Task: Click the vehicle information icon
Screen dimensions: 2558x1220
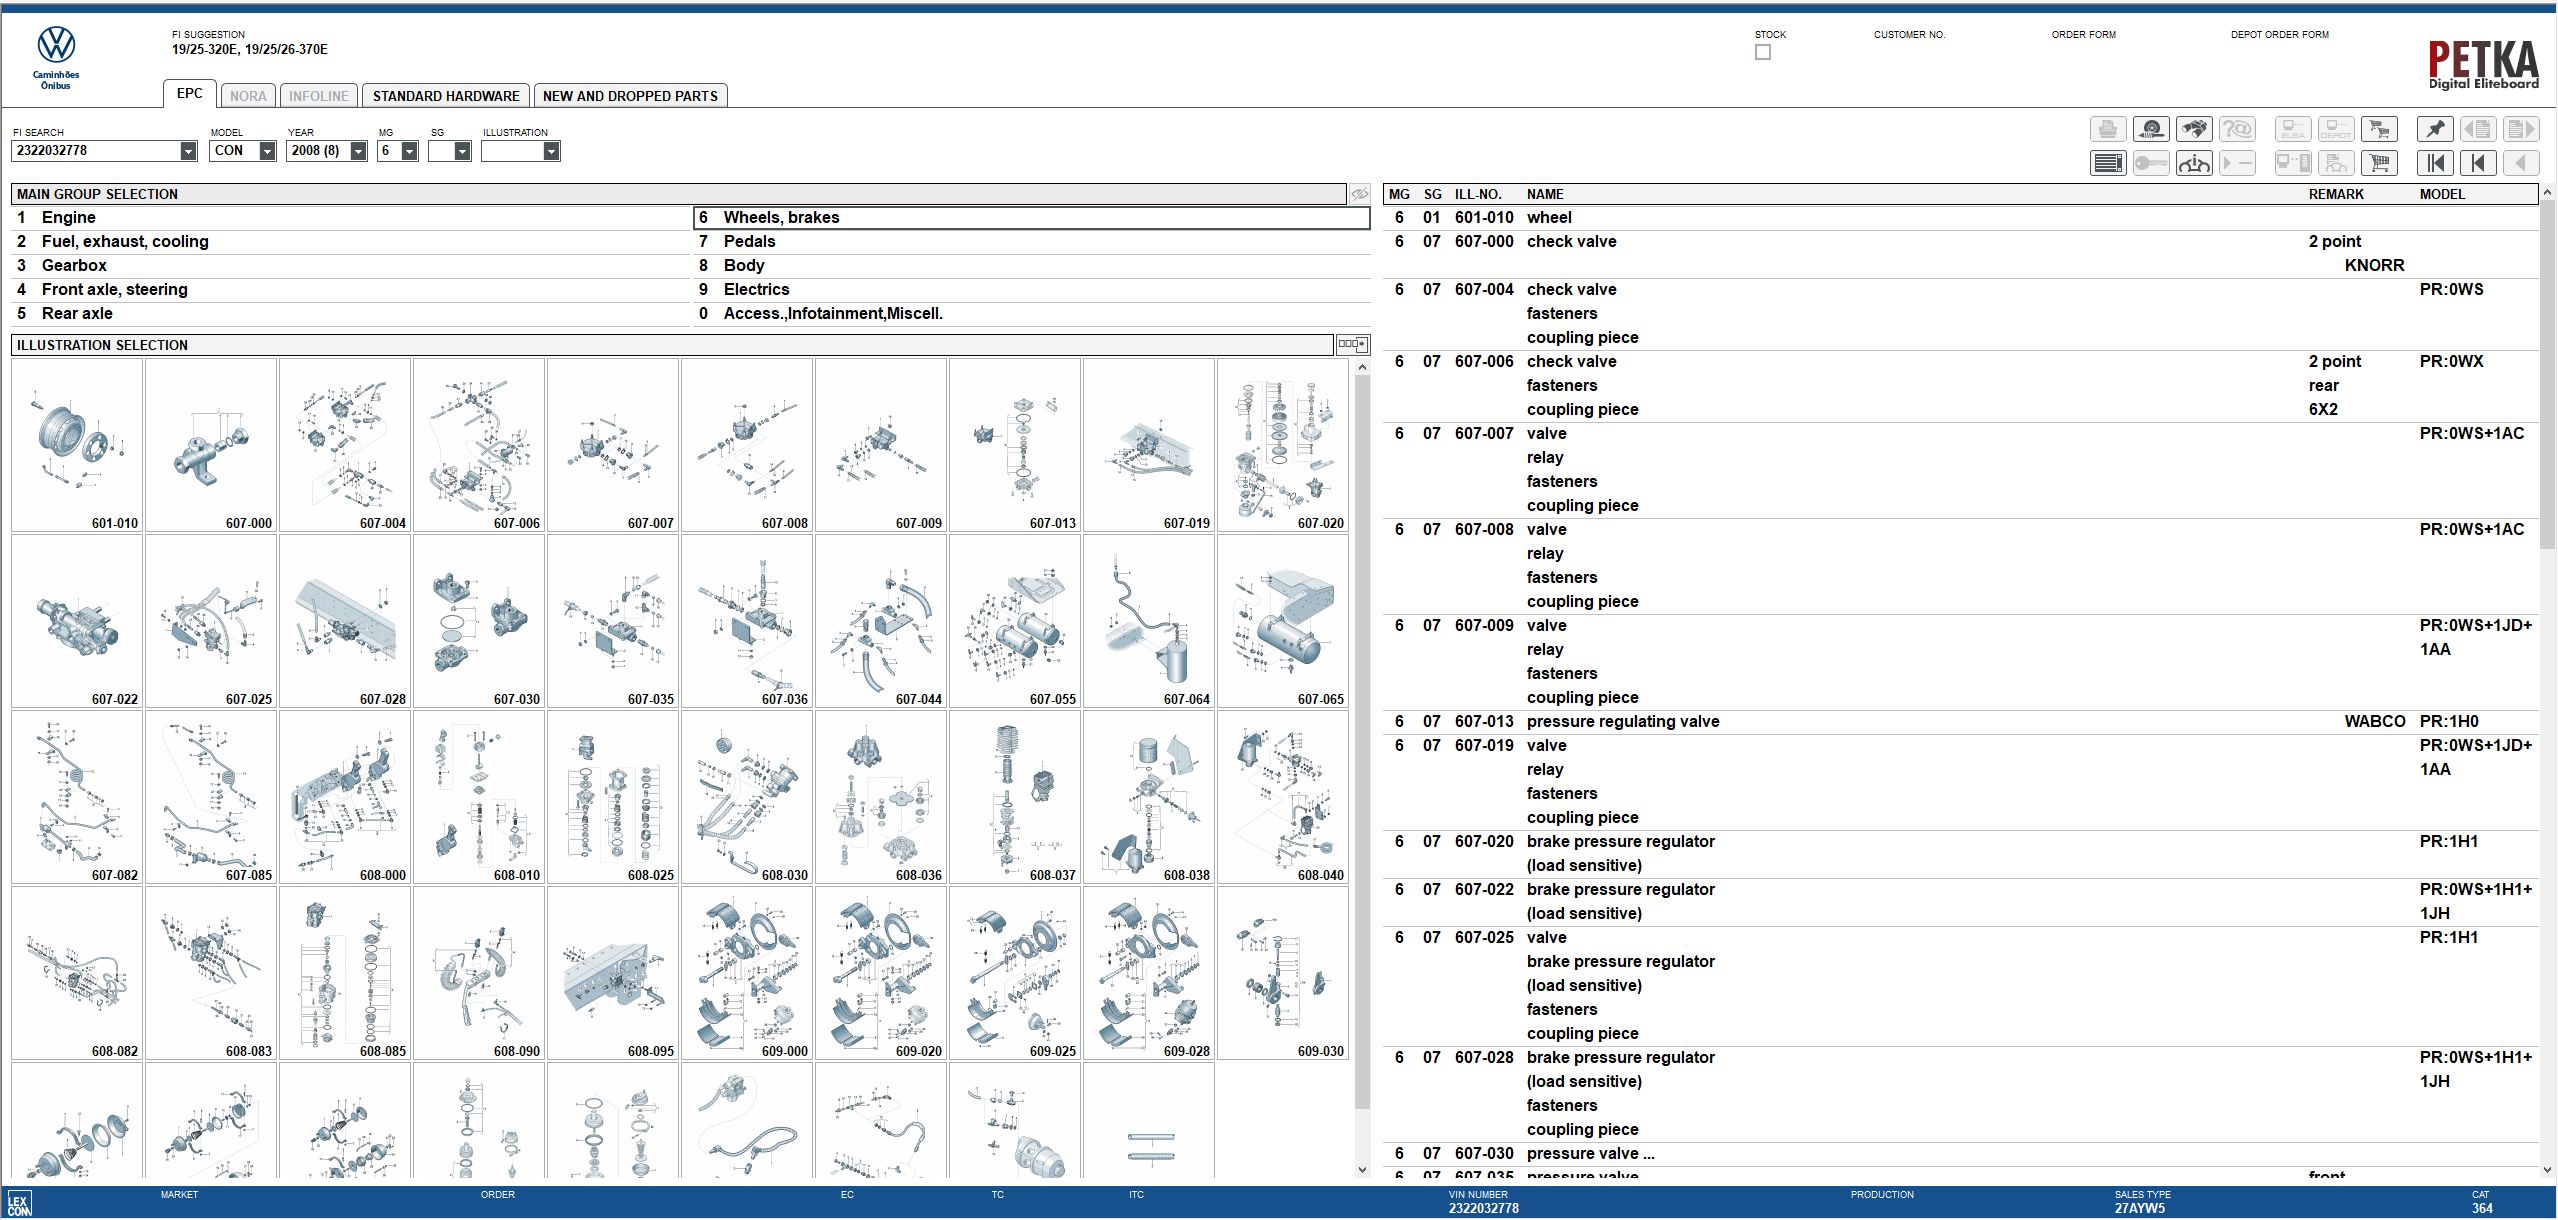Action: click(2194, 163)
